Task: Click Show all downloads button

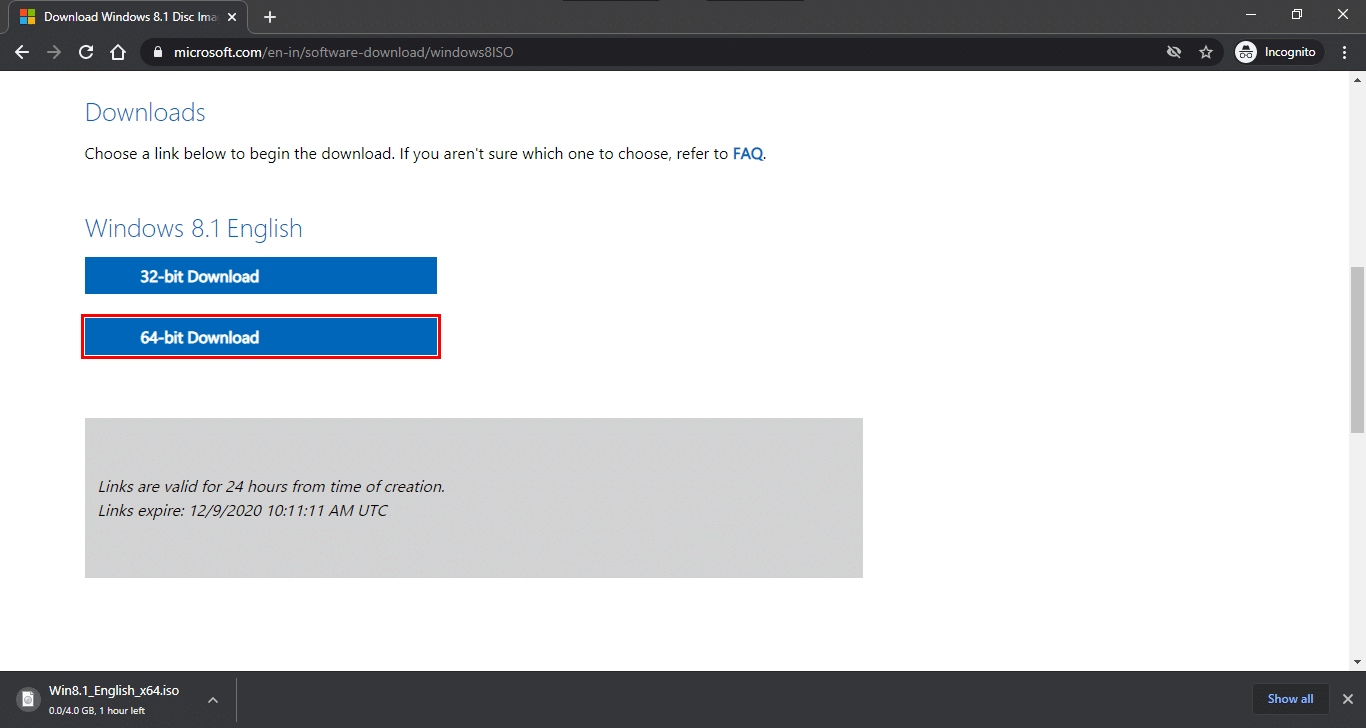Action: point(1290,699)
